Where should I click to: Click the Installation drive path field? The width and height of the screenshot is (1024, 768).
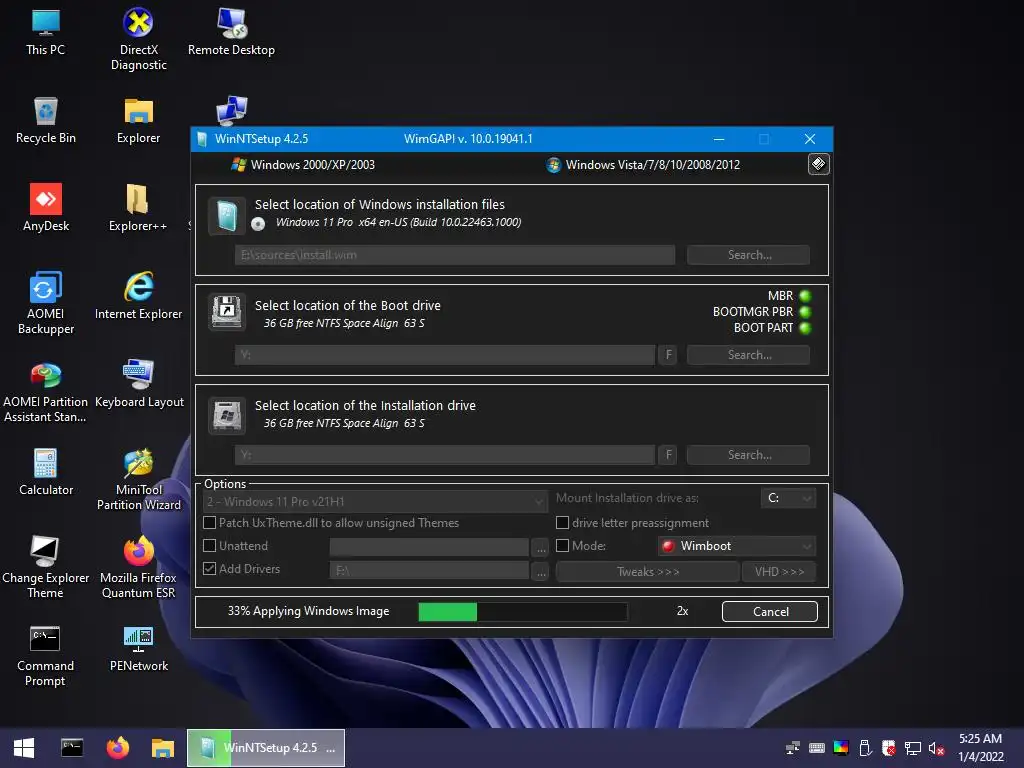pyautogui.click(x=445, y=455)
